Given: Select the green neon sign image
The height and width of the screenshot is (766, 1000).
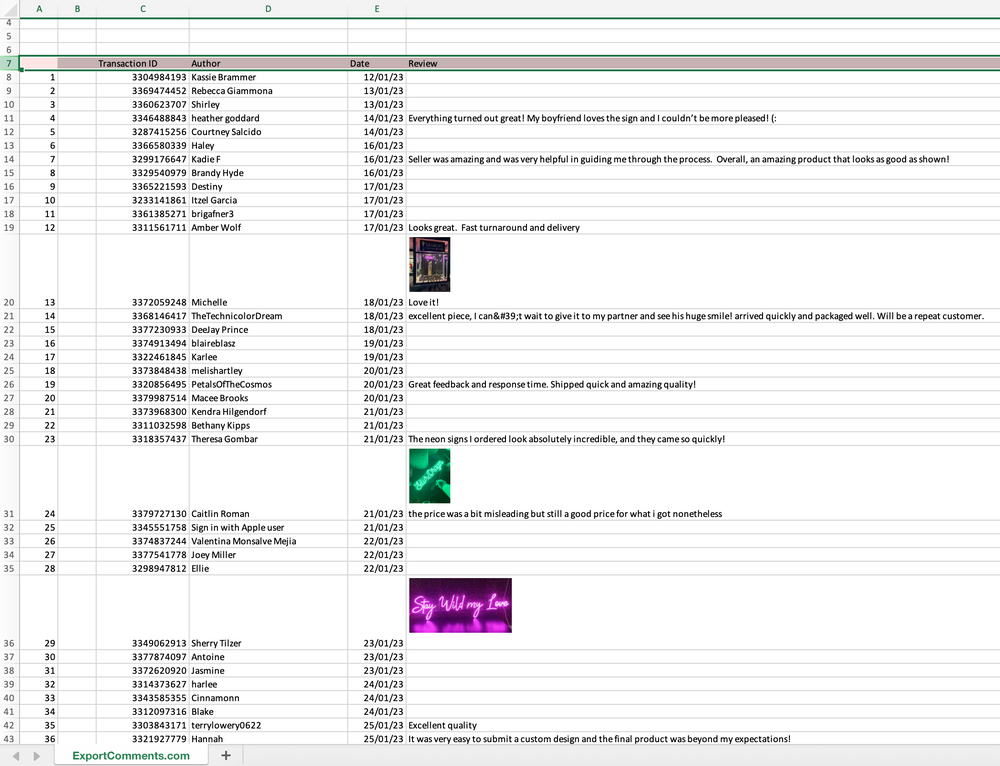Looking at the screenshot, I should (x=429, y=476).
